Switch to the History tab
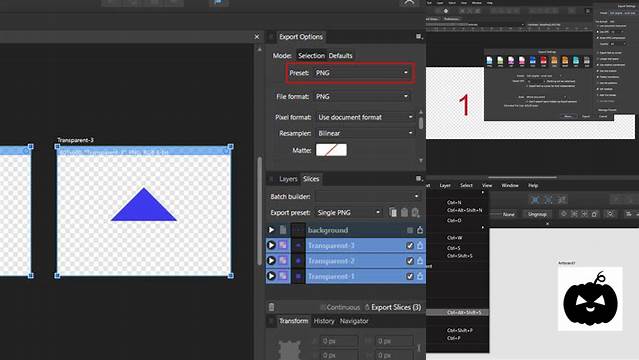This screenshot has width=639, height=360. coord(324,321)
